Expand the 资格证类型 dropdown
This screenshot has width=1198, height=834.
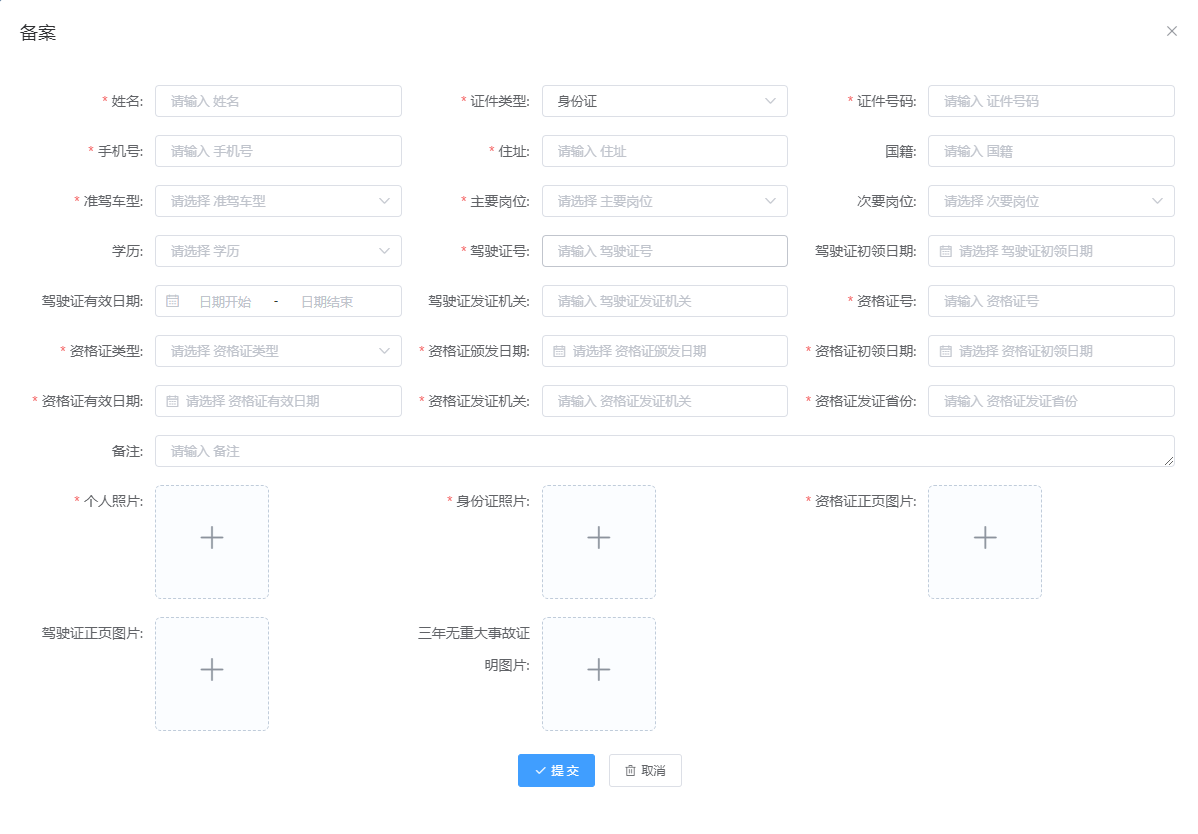tap(278, 351)
